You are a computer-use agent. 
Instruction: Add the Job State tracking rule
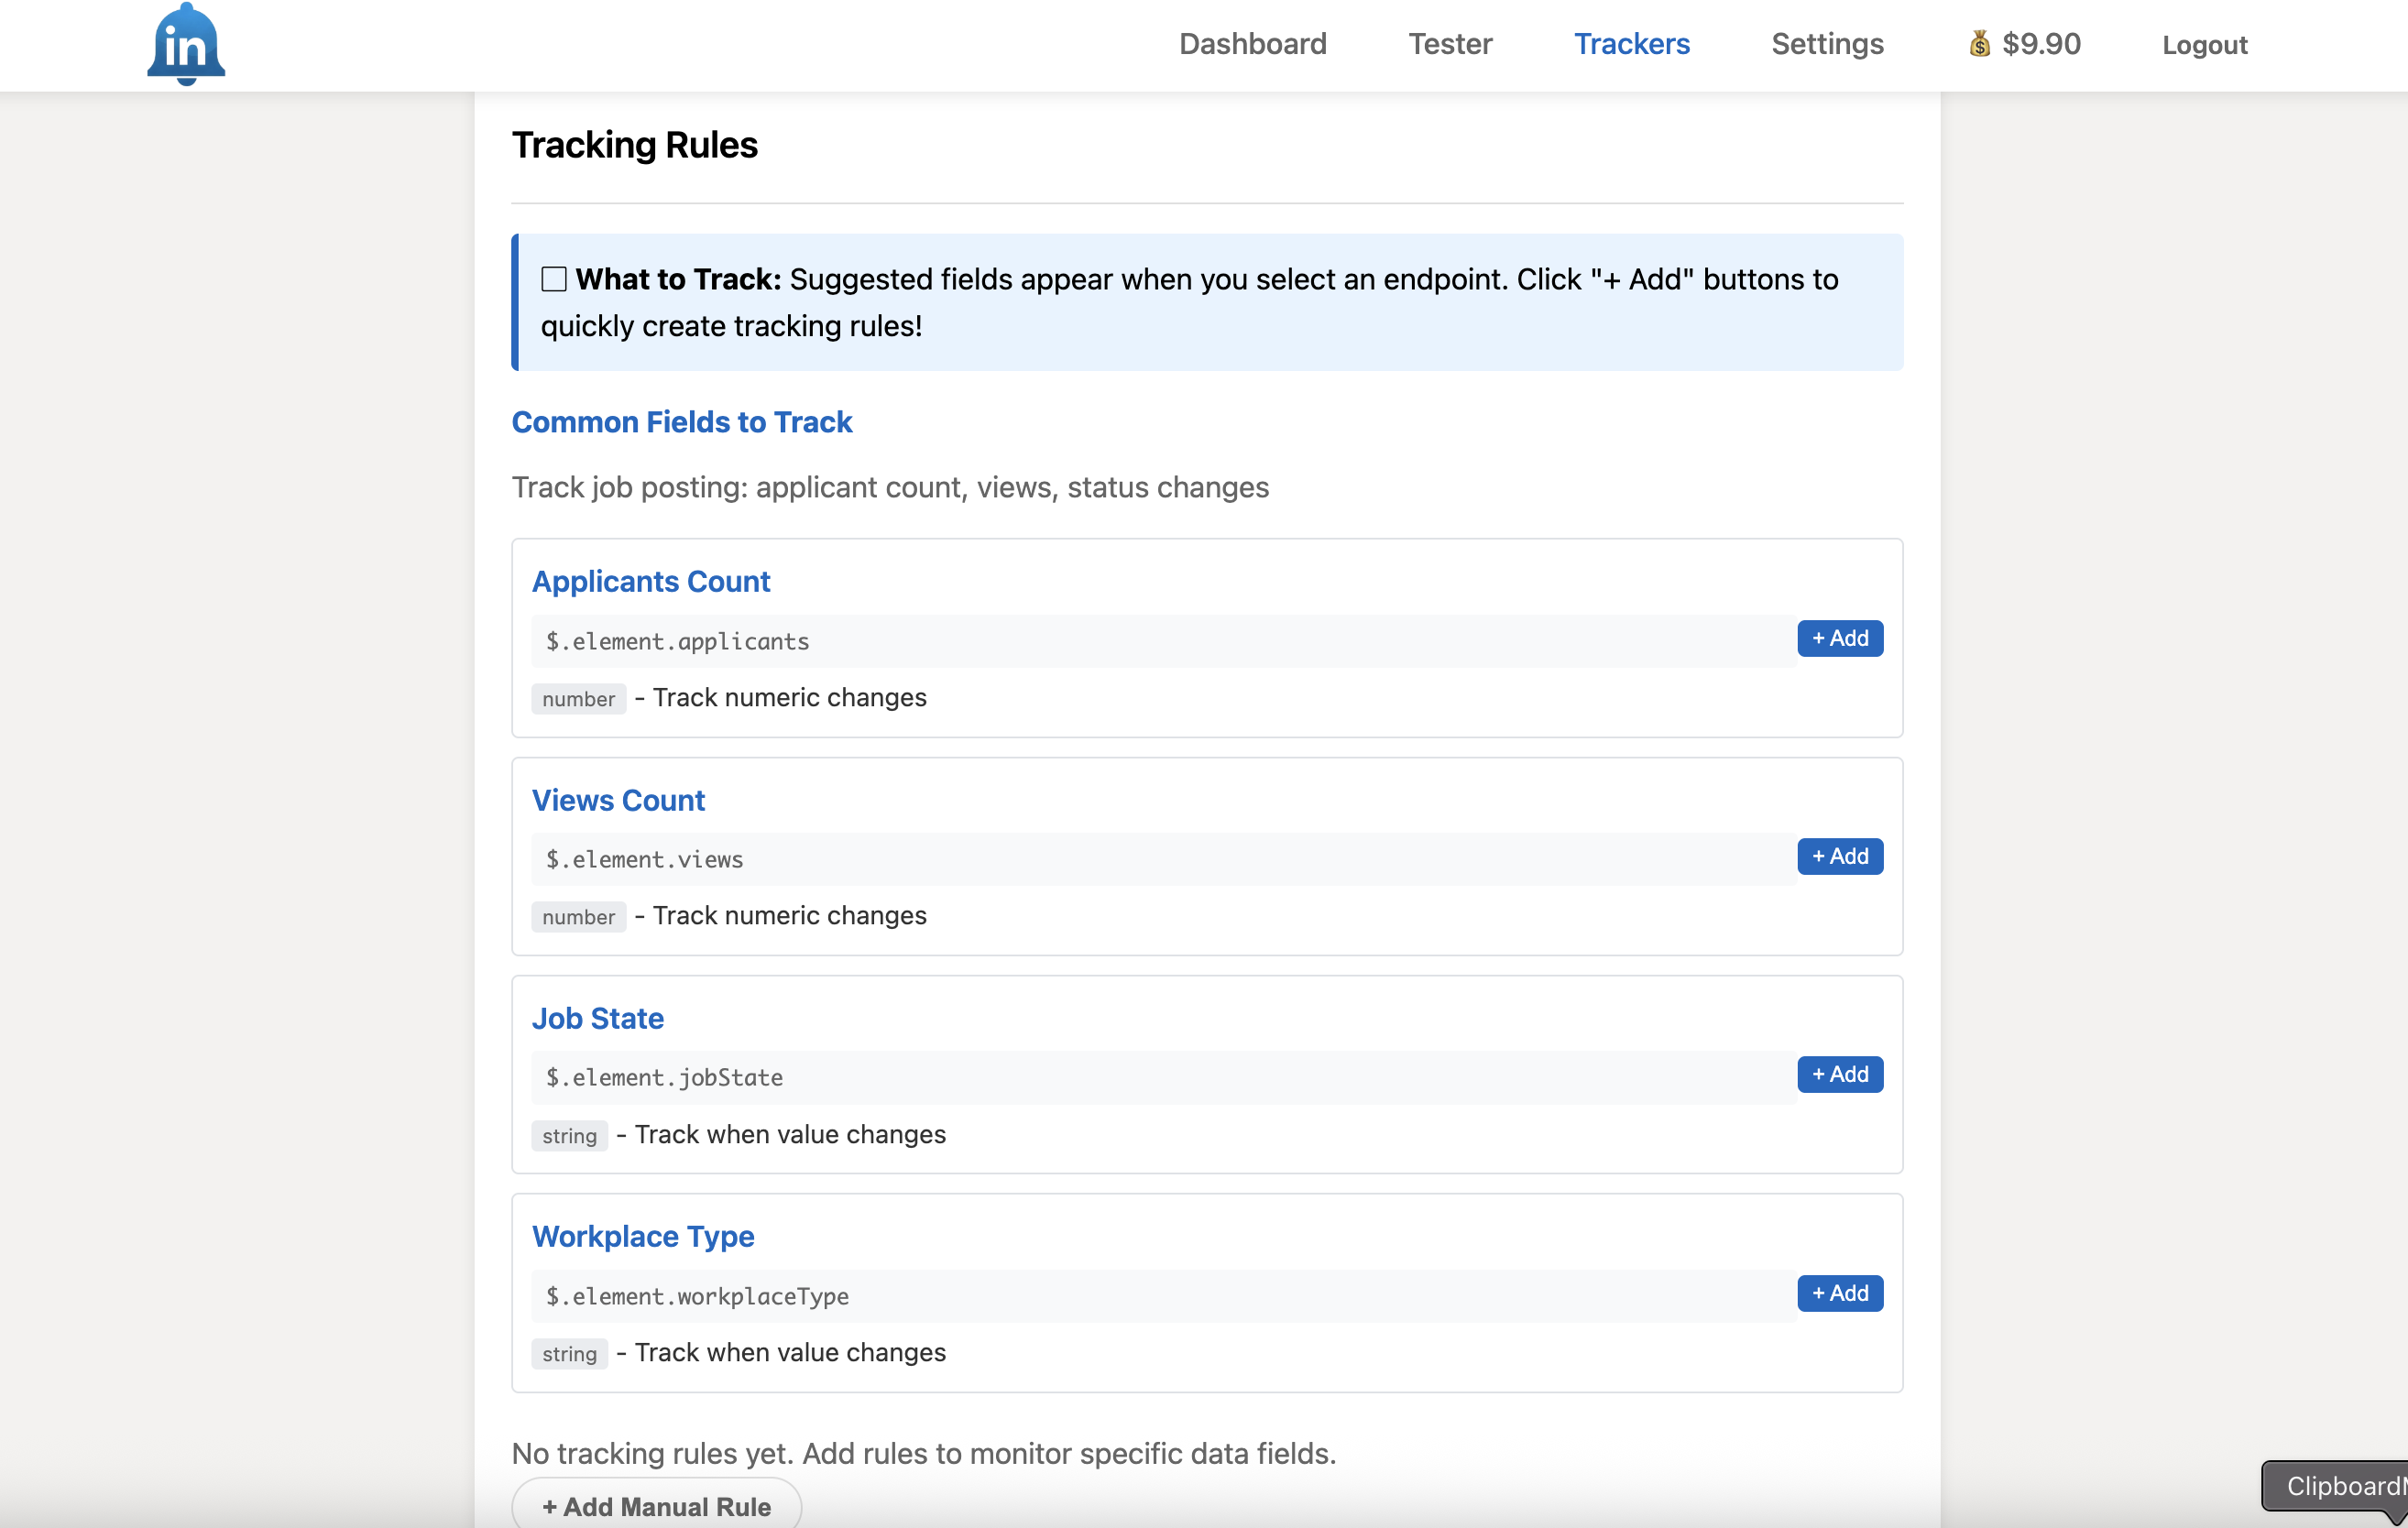(1839, 1074)
